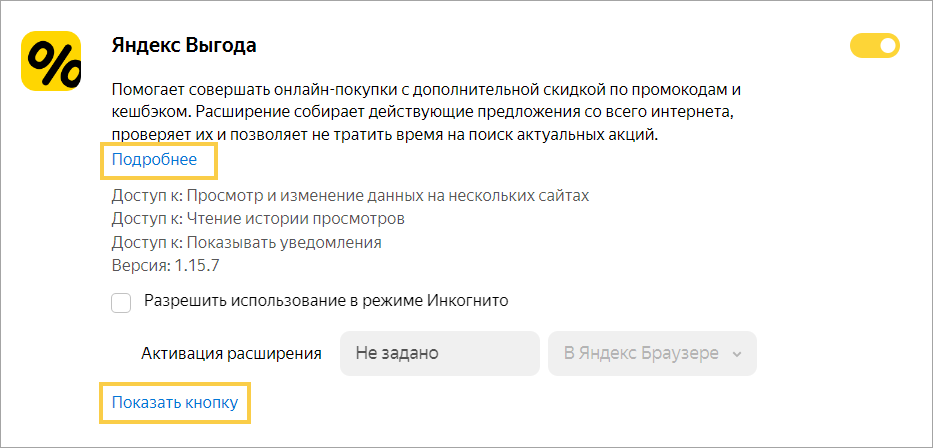Click the chevron arrow of the browser dropdown
Image resolution: width=933 pixels, height=448 pixels.
737,354
